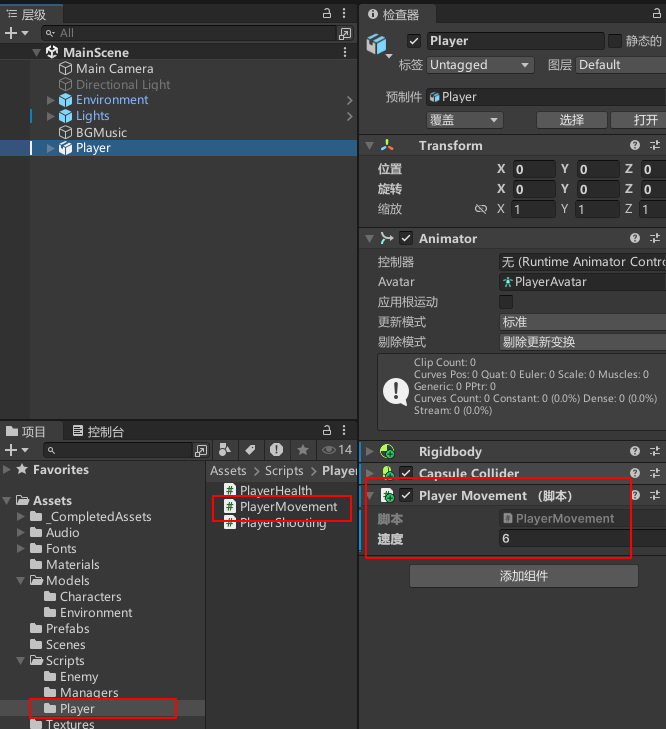666x729 pixels.
Task: Open Player Movement preset settings icon
Action: tap(655, 495)
